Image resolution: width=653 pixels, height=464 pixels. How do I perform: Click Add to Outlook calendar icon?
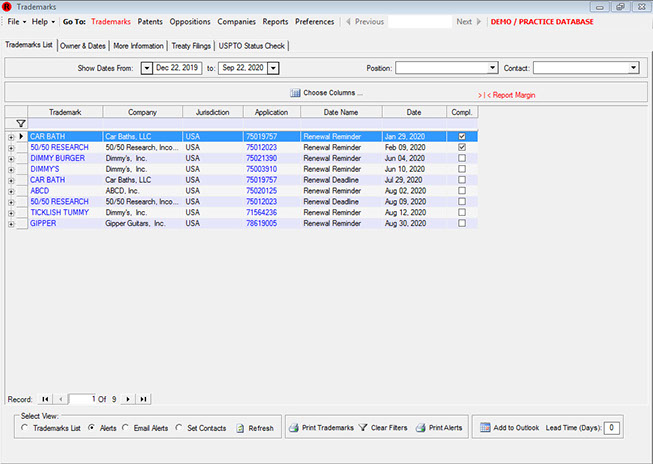485,428
